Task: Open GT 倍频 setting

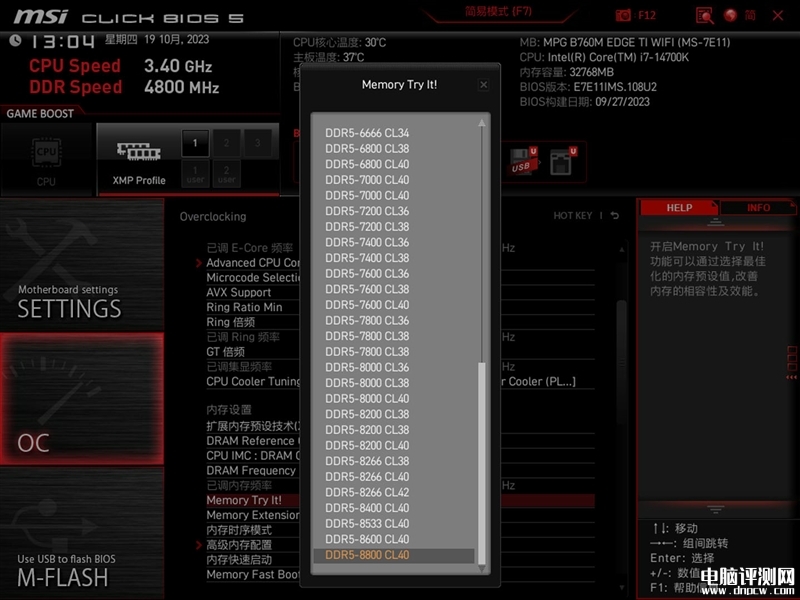Action: (x=225, y=352)
